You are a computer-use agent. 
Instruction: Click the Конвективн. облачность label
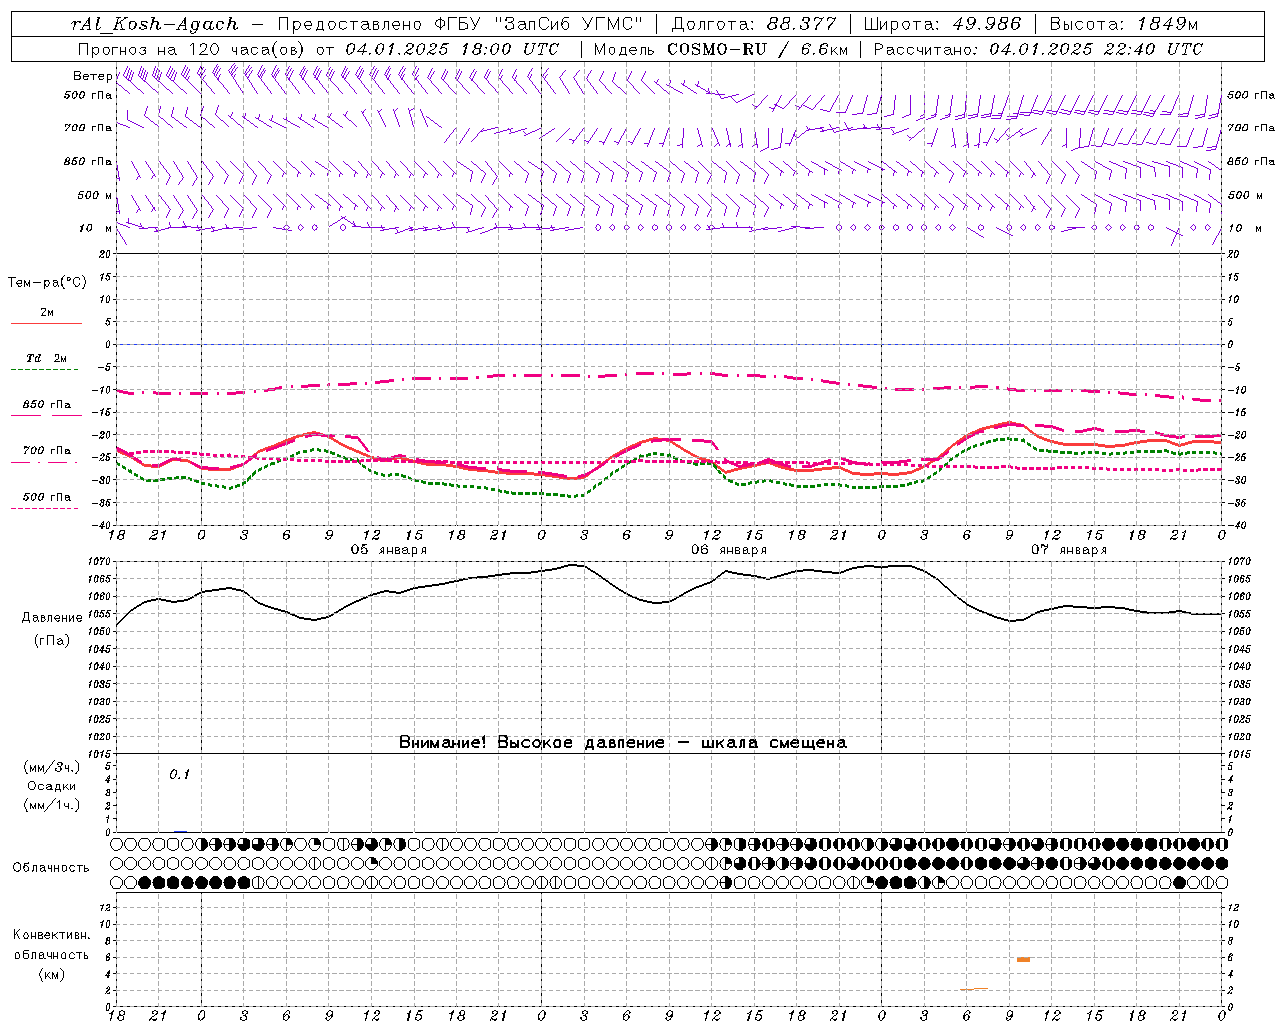pyautogui.click(x=51, y=945)
